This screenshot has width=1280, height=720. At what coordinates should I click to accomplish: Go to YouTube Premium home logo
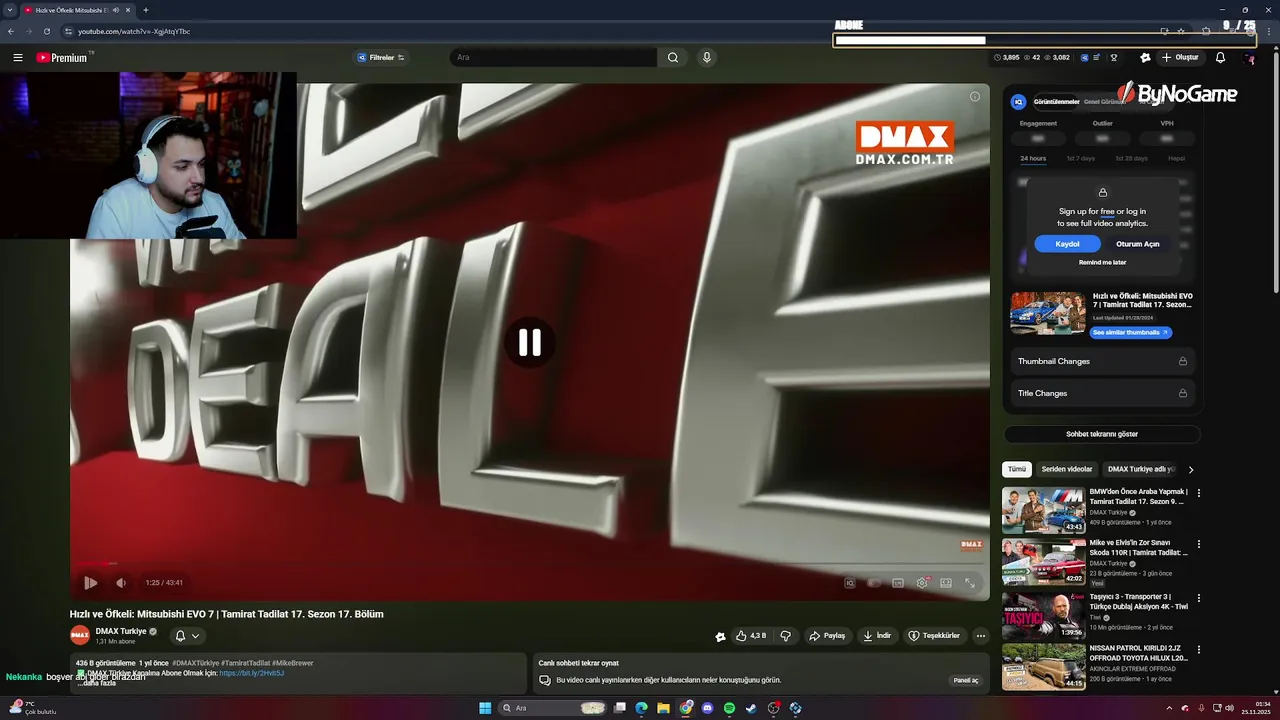tap(62, 58)
